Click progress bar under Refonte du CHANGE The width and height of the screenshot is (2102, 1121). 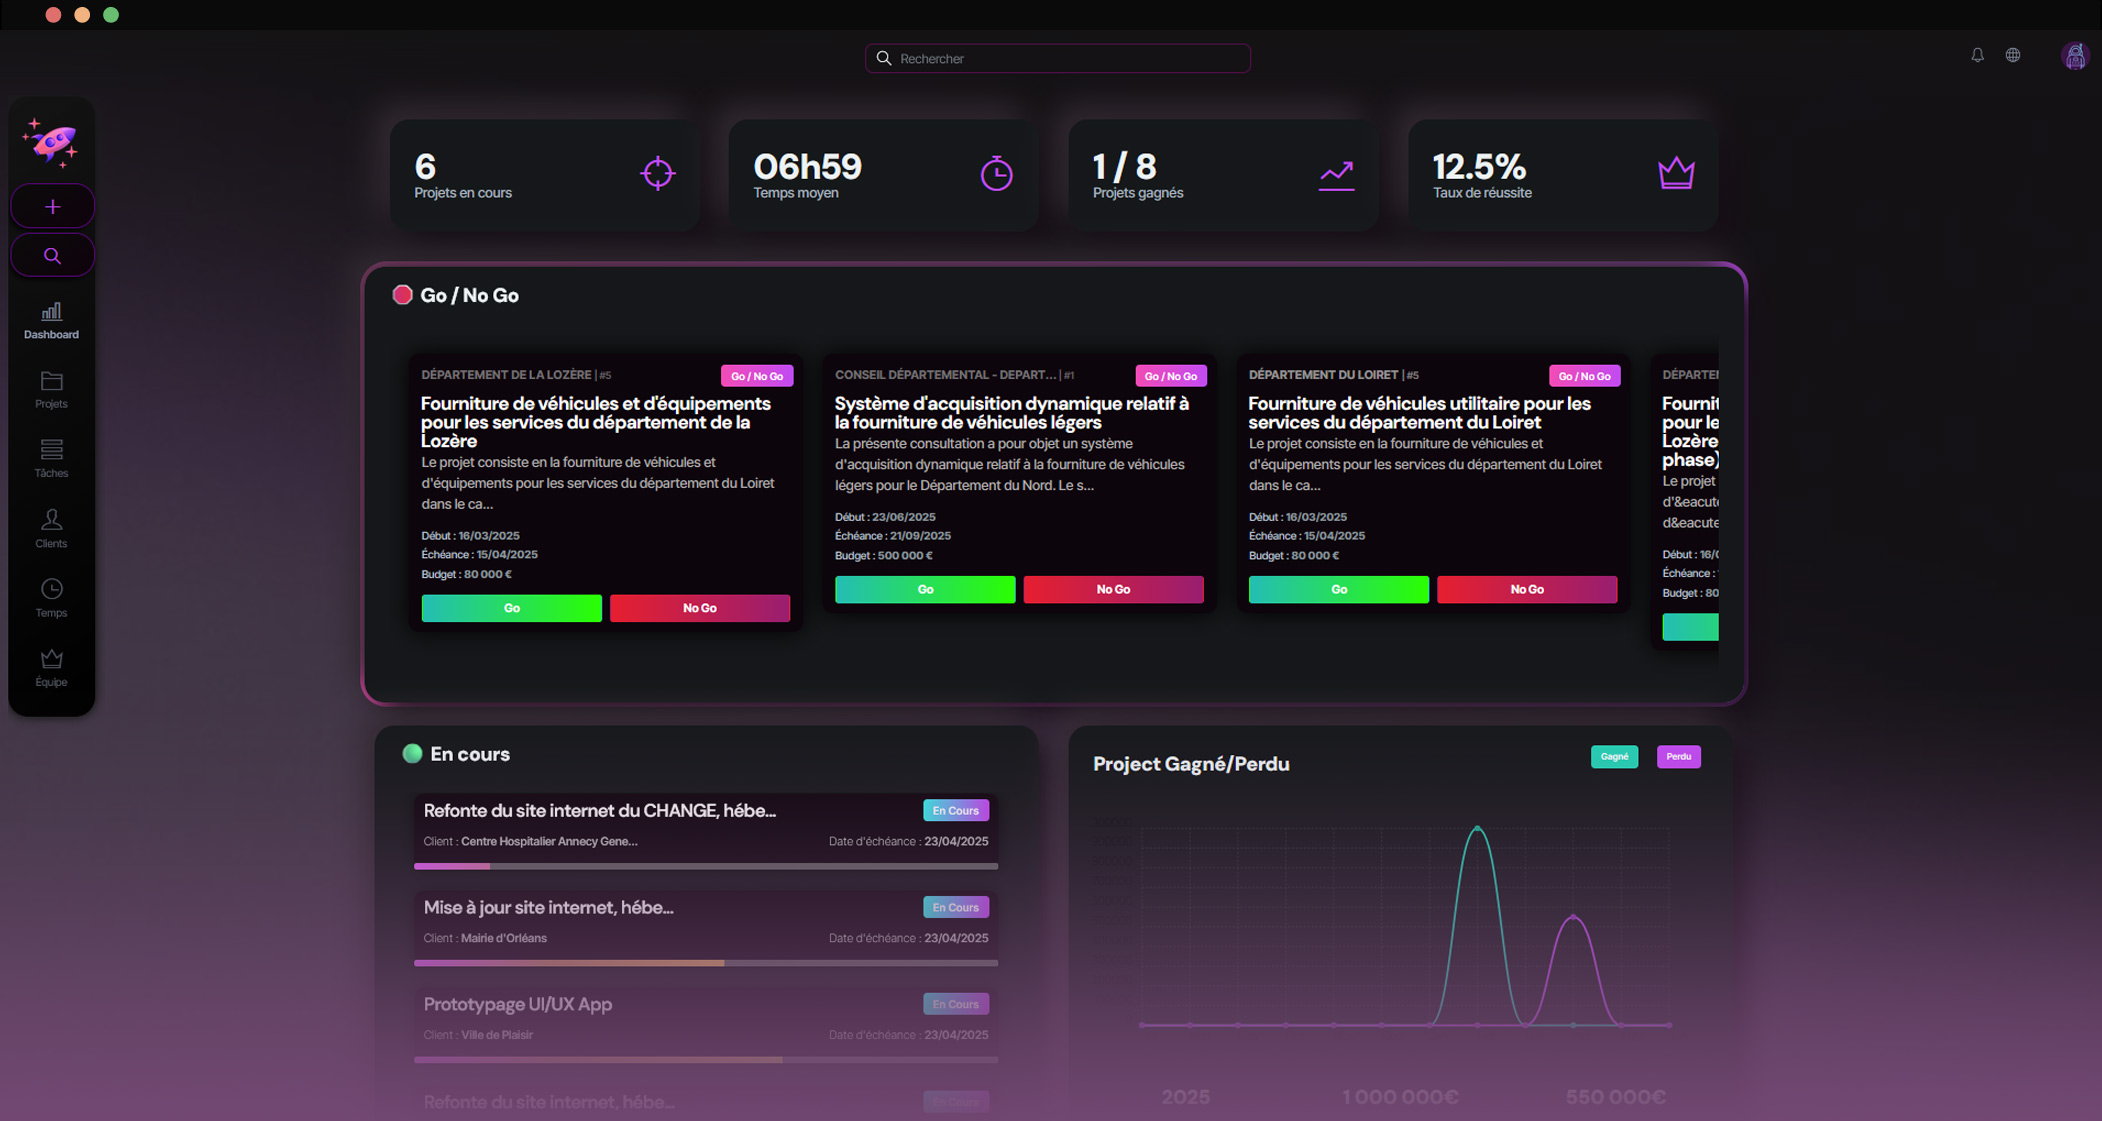click(x=706, y=866)
